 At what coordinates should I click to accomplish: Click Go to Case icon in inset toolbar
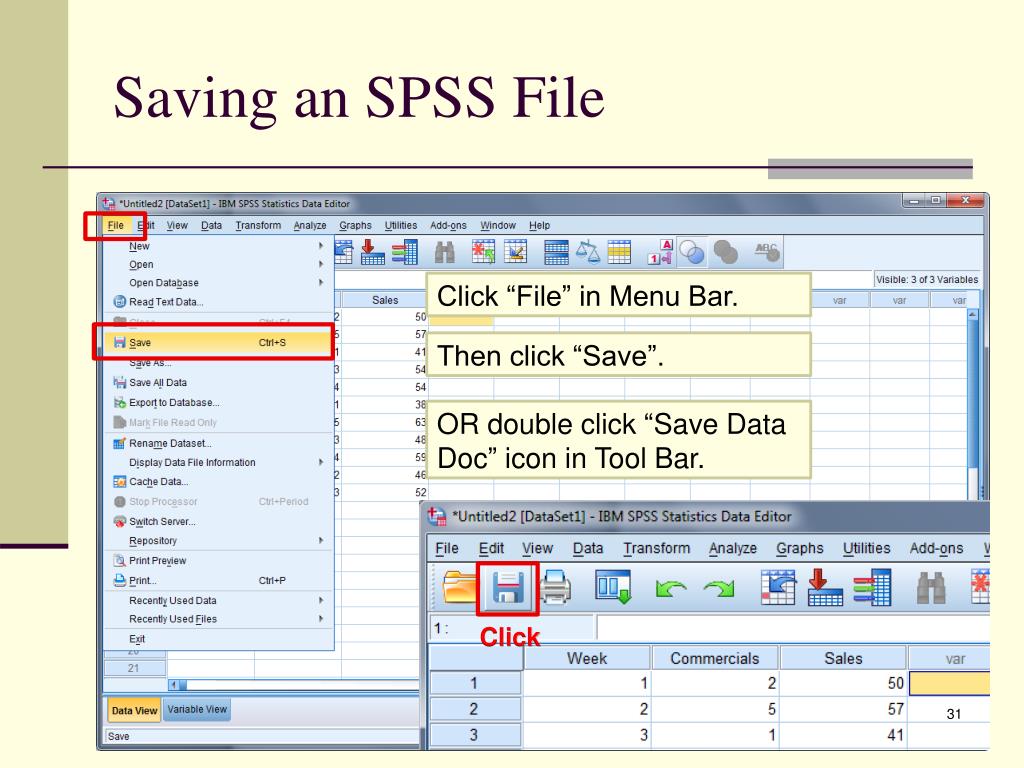[778, 586]
